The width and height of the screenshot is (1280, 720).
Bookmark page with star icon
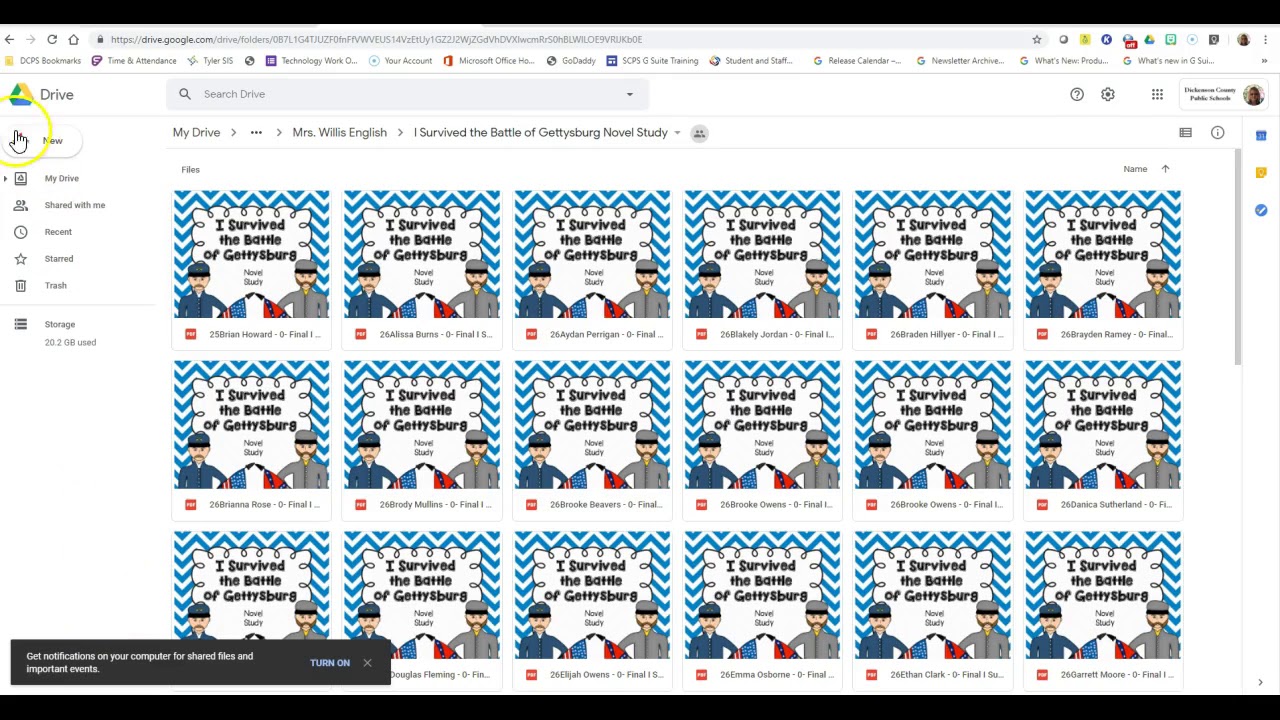pyautogui.click(x=1037, y=39)
